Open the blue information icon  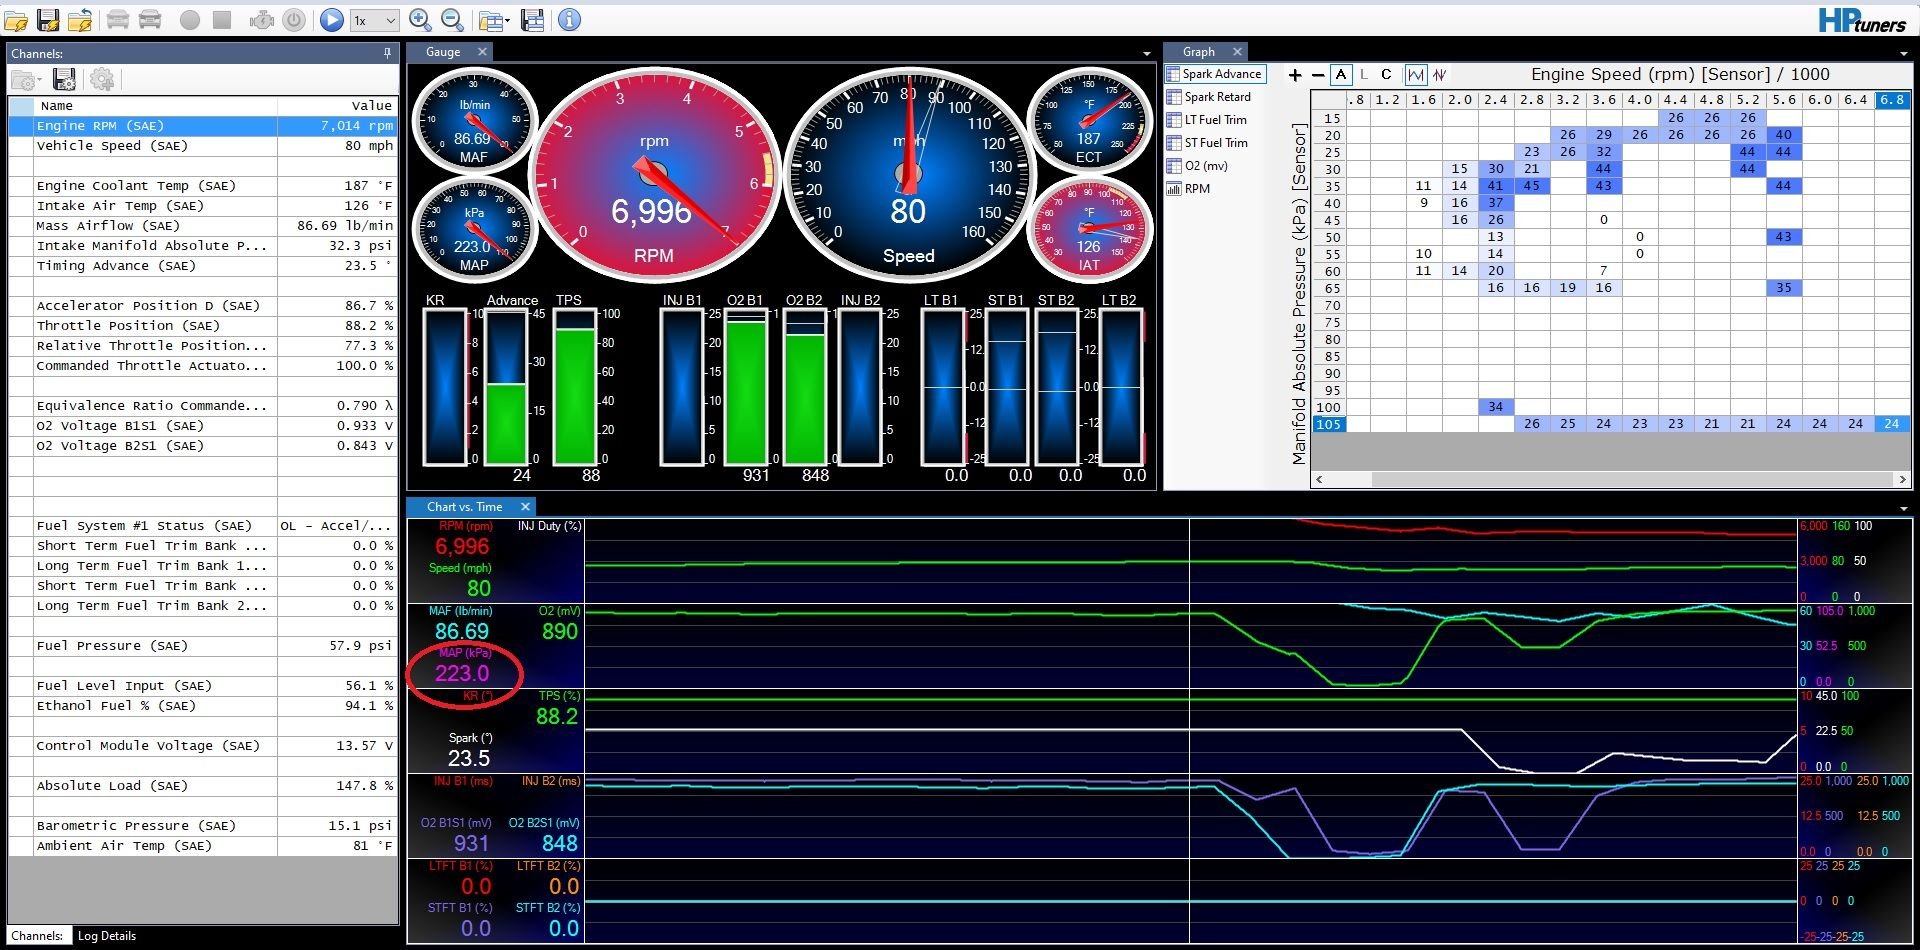569,20
